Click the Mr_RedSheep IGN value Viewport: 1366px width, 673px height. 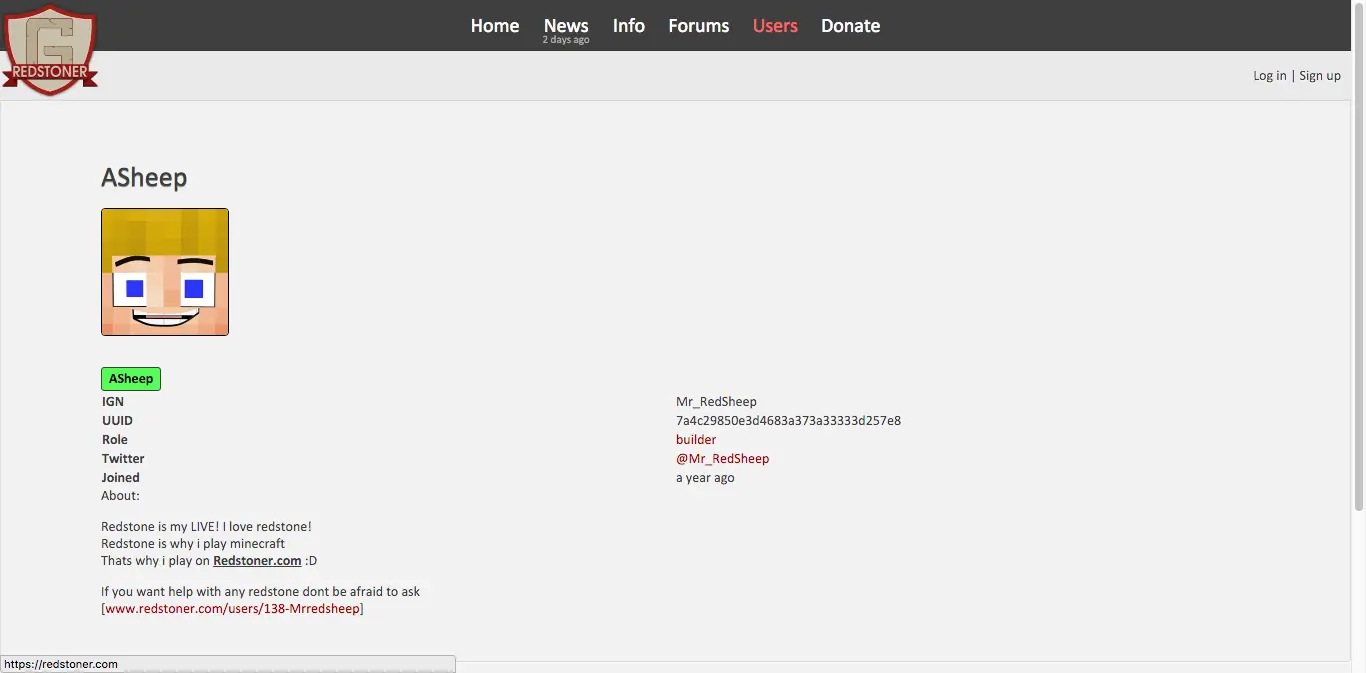click(716, 402)
